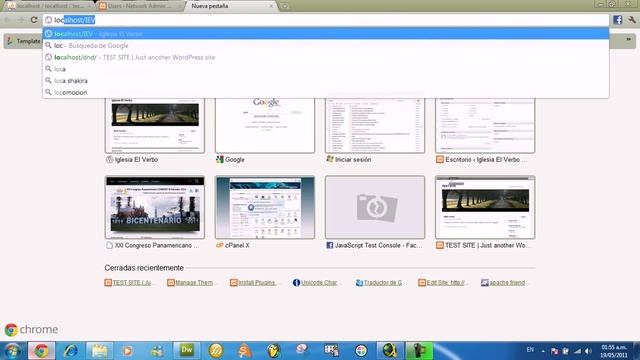
Task: Open the cPanel X thumbnail
Action: tap(265, 207)
